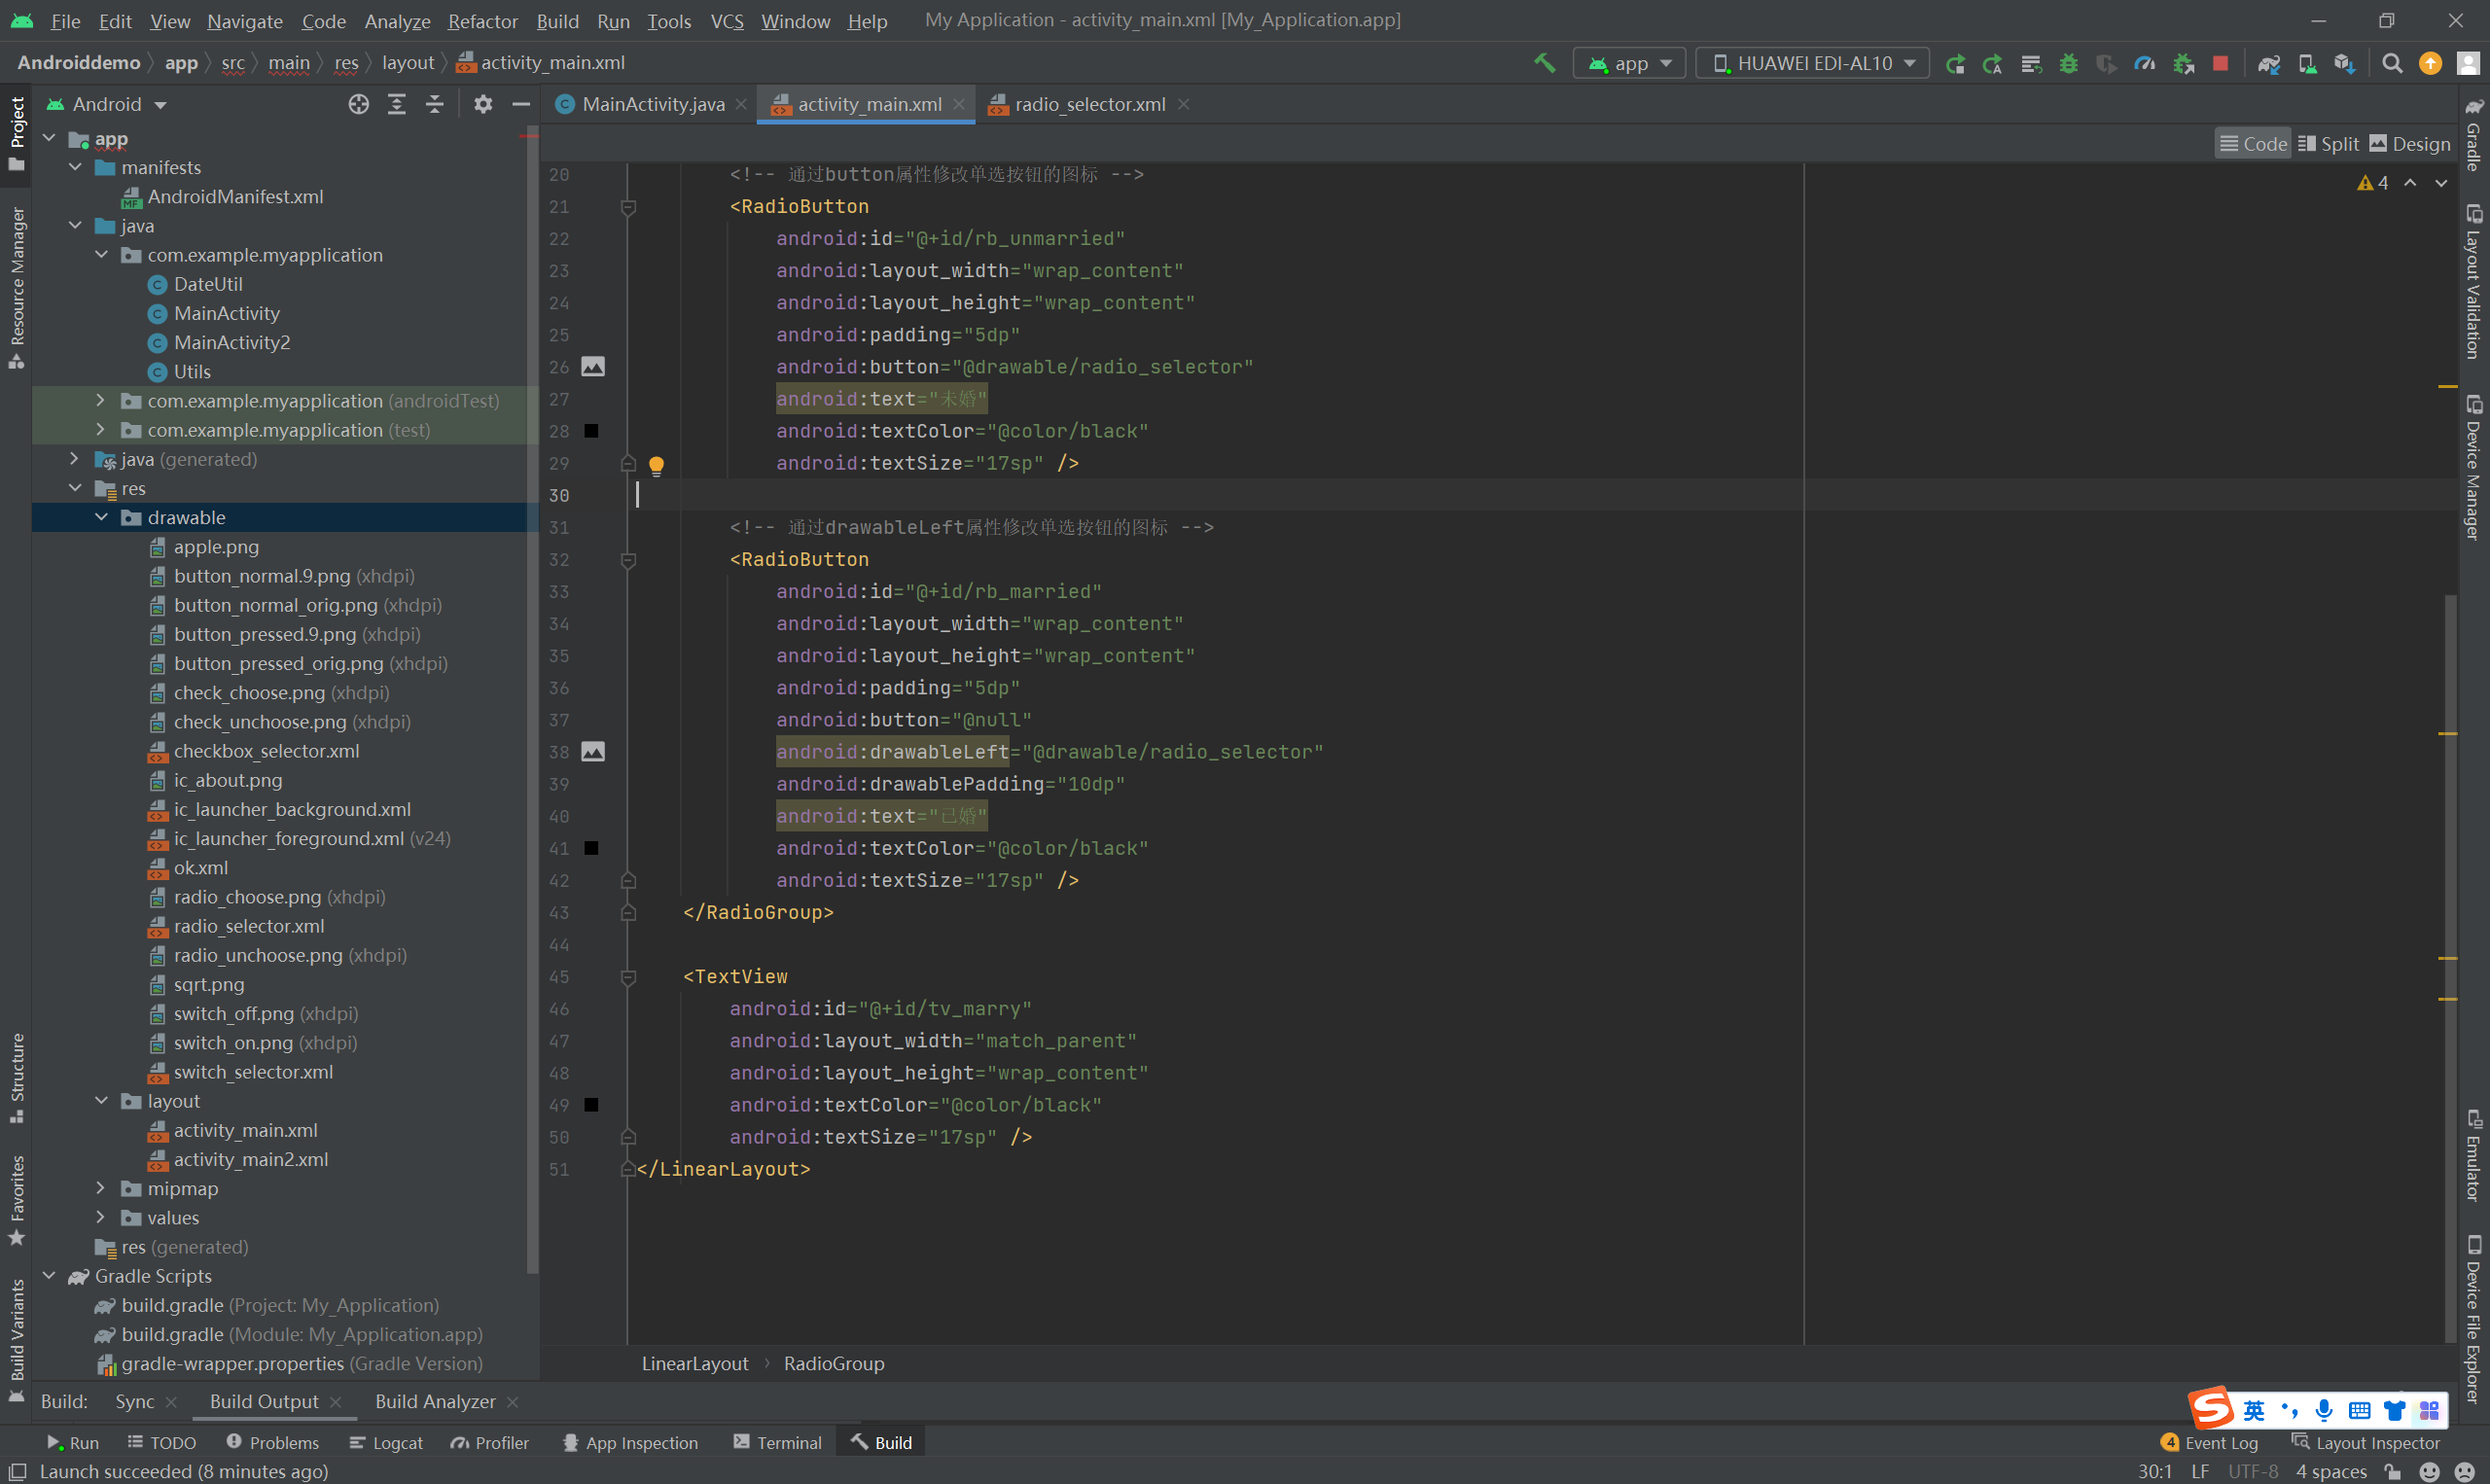This screenshot has height=1484, width=2490.
Task: Sync project with Gradle files elephant icon
Action: pos(2268,63)
